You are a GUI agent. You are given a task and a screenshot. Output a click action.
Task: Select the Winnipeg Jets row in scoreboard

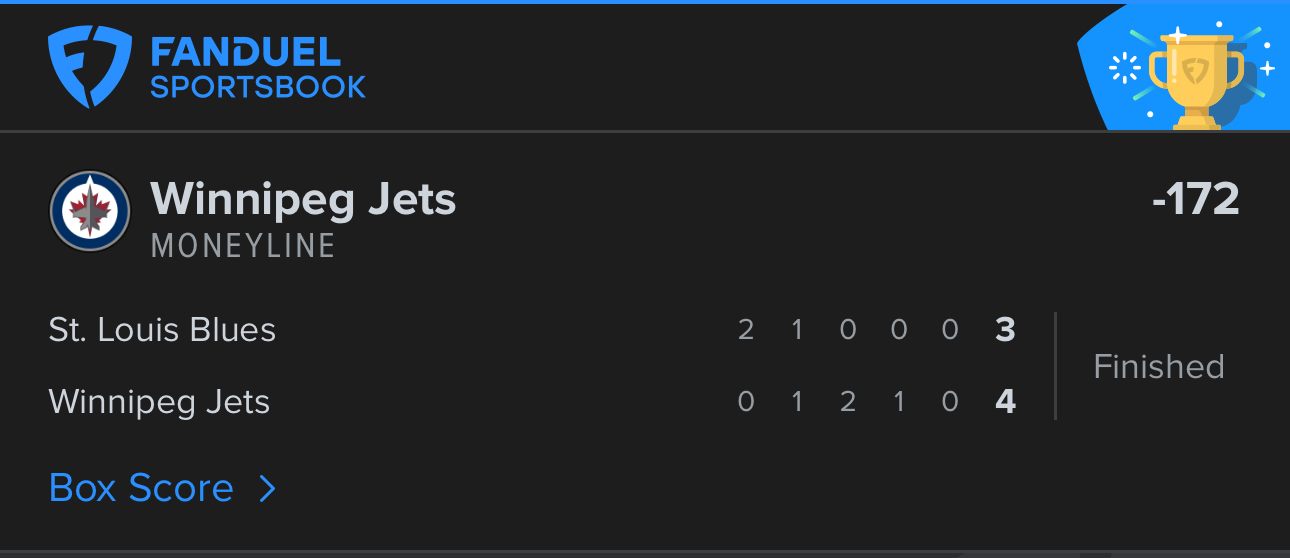point(532,402)
